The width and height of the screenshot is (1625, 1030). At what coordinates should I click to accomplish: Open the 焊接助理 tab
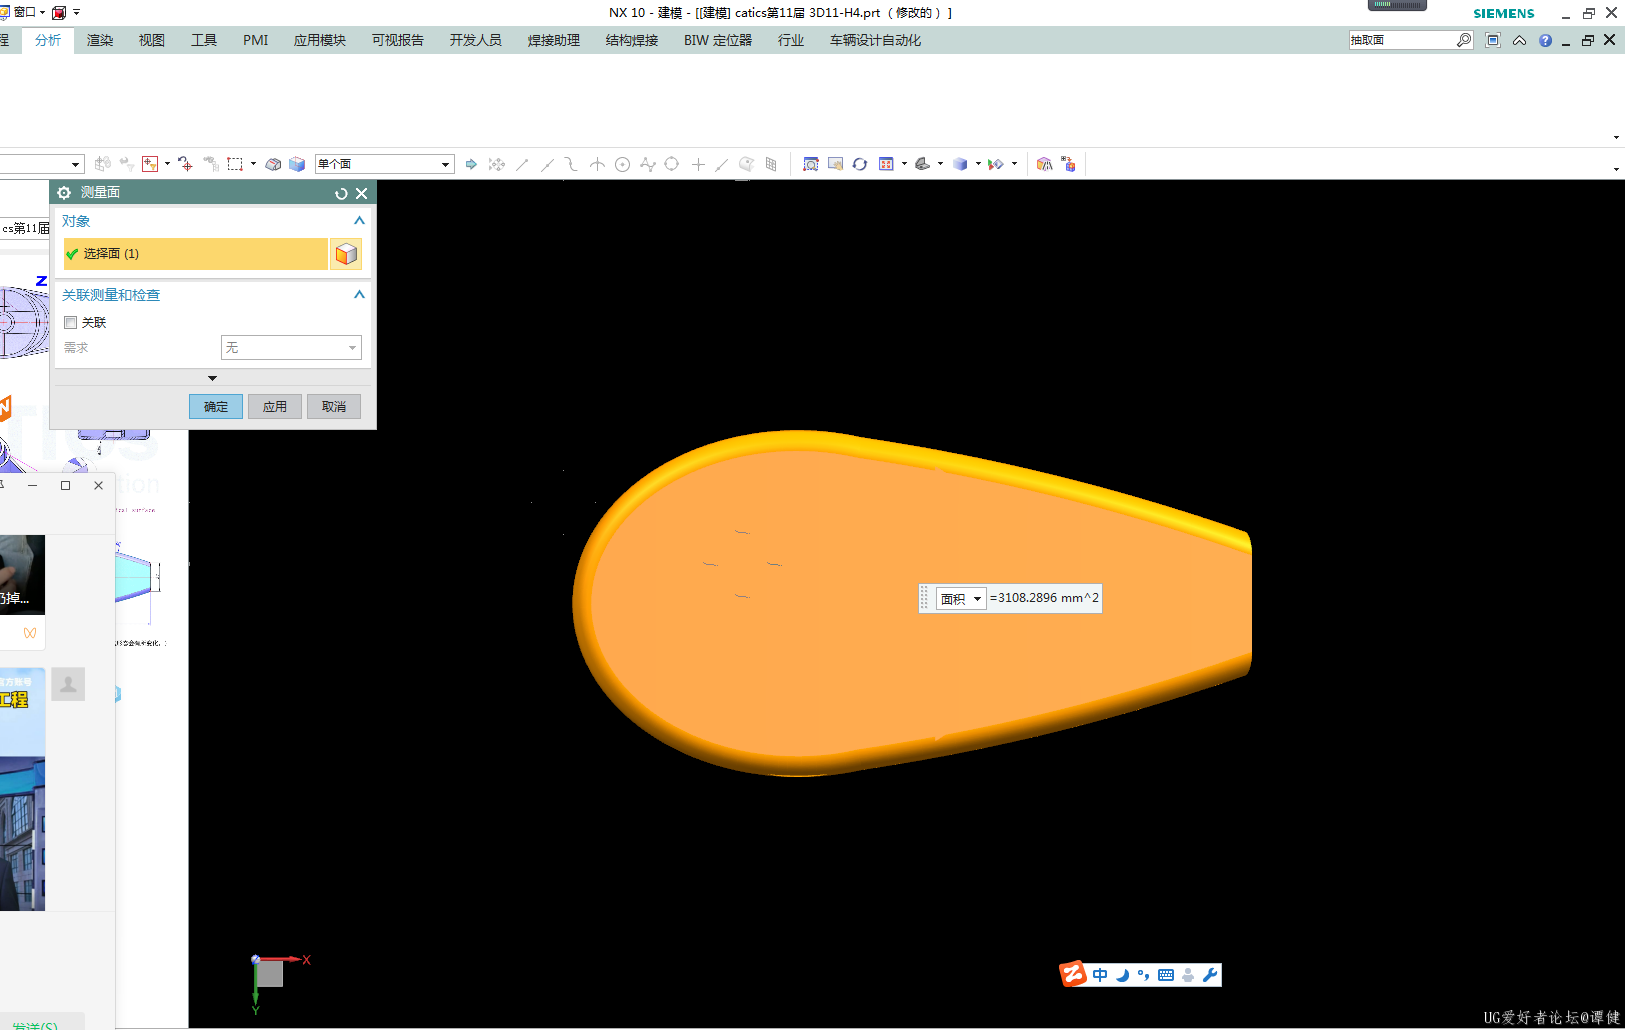click(554, 40)
